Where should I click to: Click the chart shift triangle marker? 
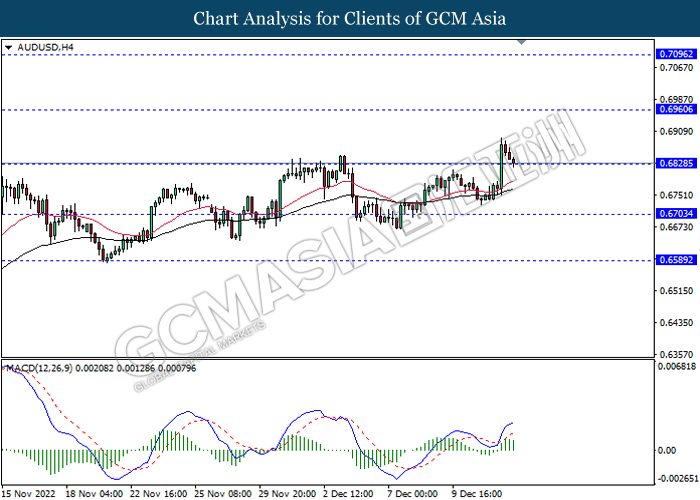tap(521, 42)
